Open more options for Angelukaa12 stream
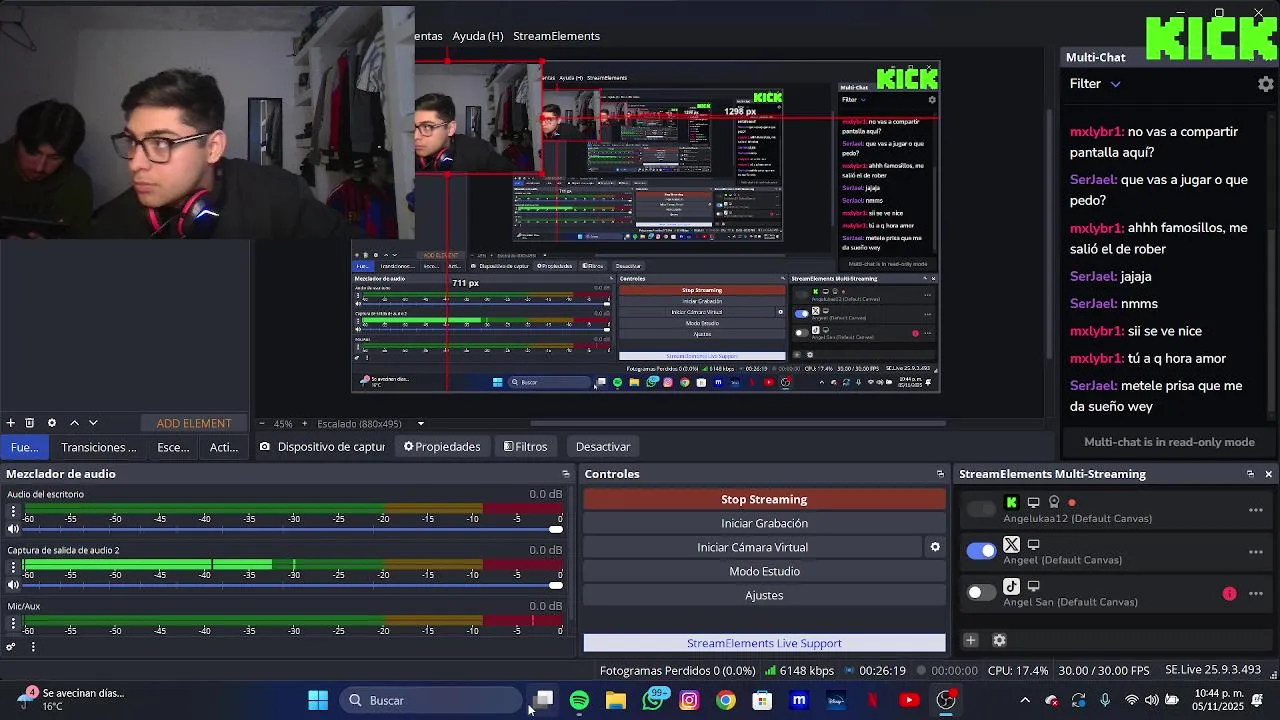The height and width of the screenshot is (720, 1280). point(1256,510)
